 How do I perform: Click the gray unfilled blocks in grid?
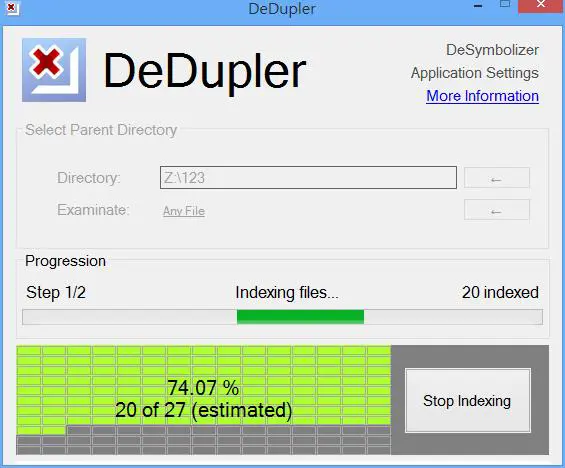(228, 440)
